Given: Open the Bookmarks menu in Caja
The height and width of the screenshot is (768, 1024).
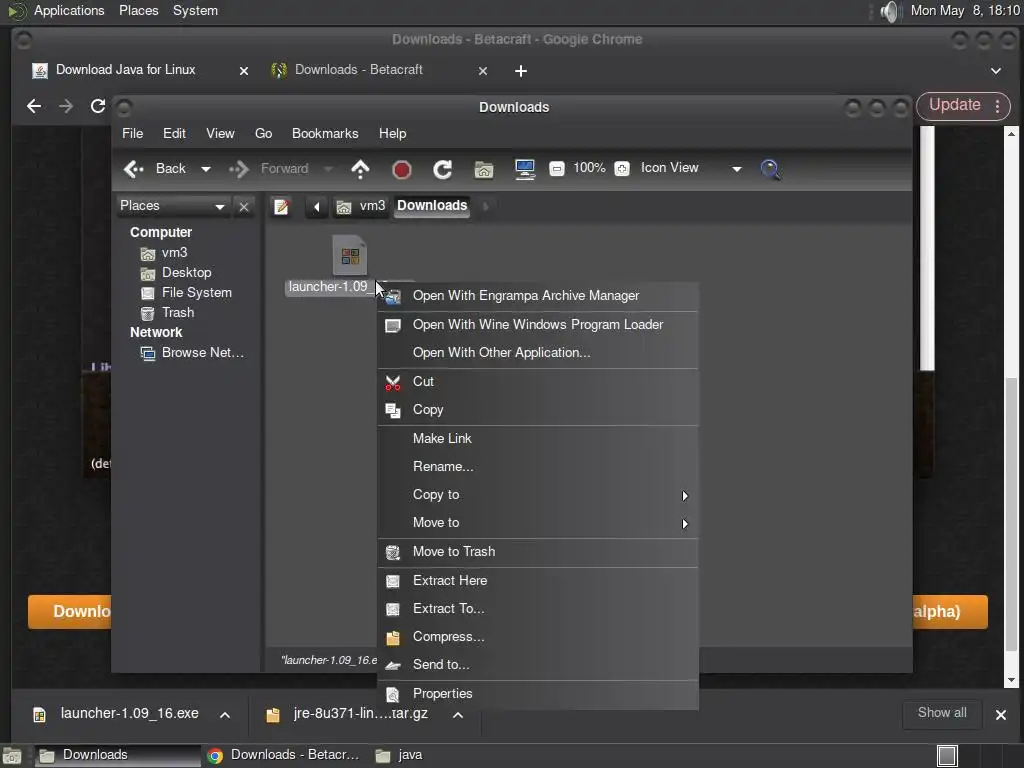Looking at the screenshot, I should (325, 133).
